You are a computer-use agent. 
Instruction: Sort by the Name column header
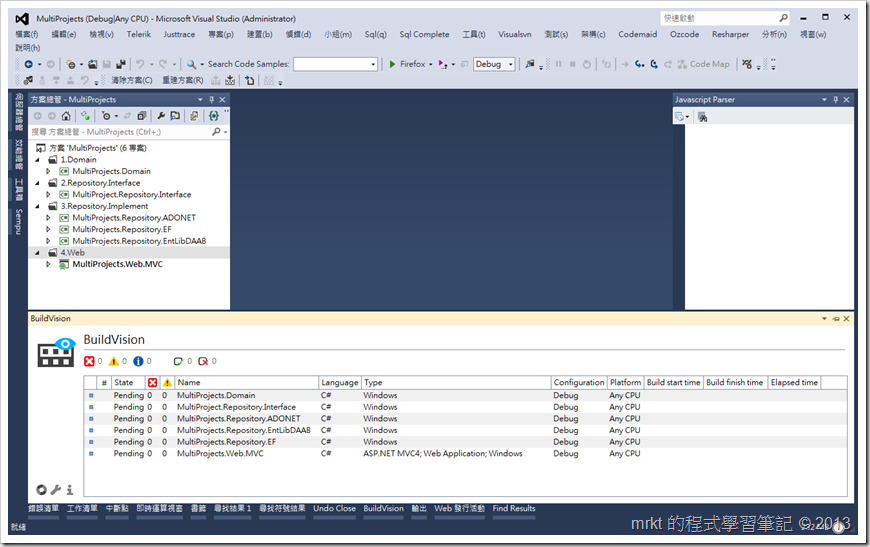coord(247,383)
